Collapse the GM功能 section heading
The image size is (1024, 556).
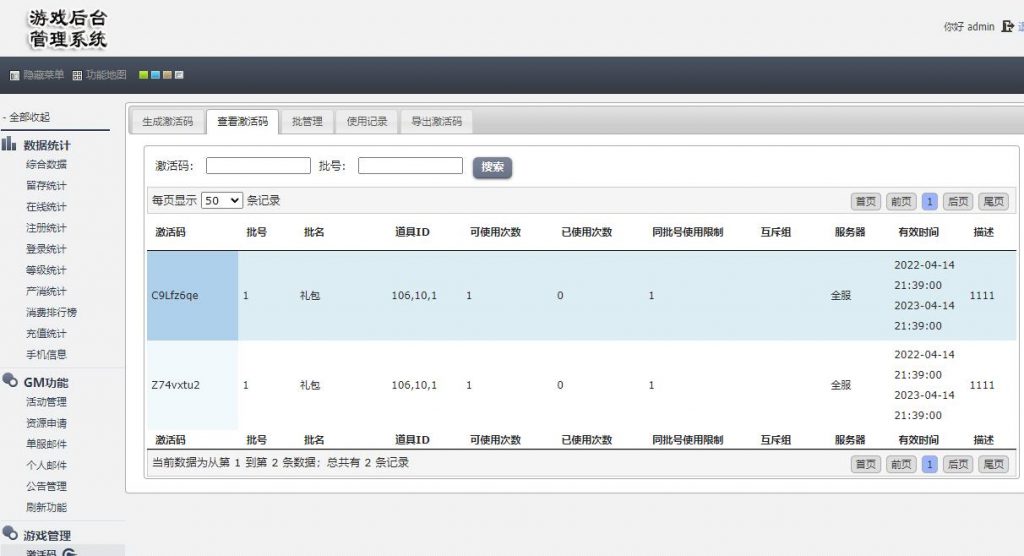[46, 382]
